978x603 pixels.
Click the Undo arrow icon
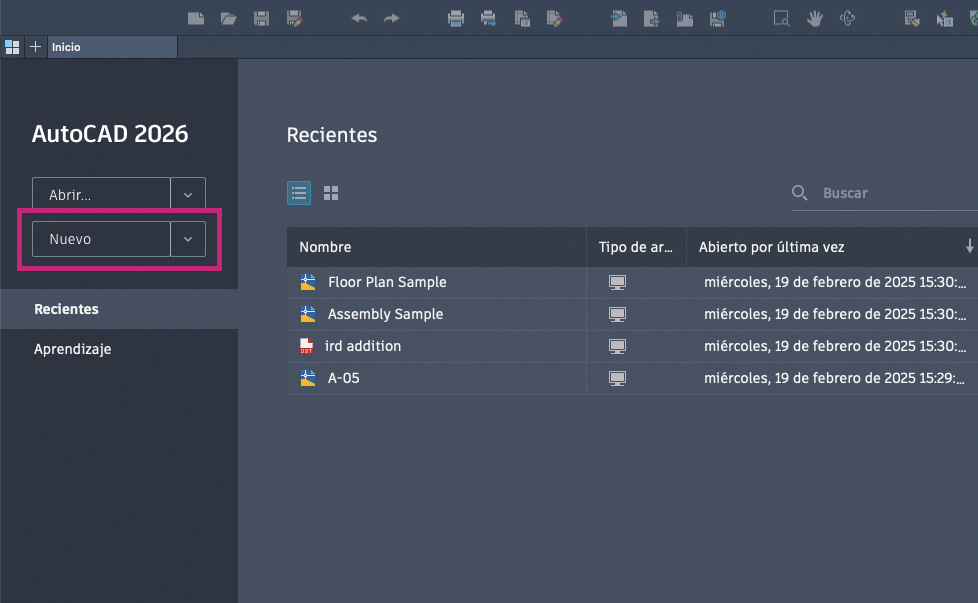coord(359,19)
